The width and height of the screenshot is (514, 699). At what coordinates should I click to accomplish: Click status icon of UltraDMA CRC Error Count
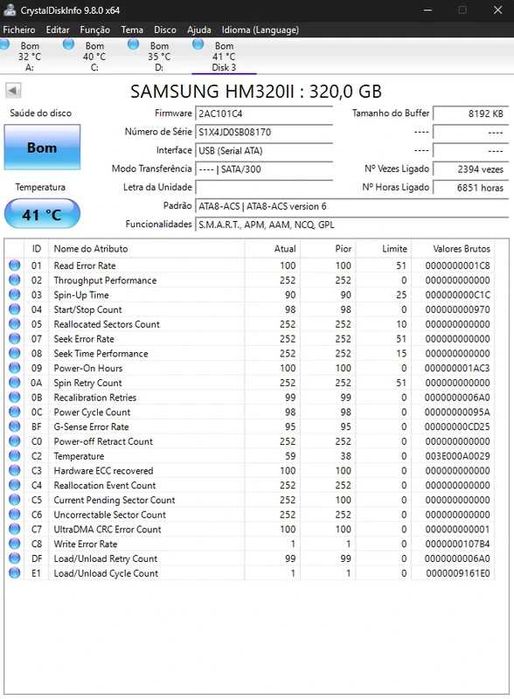coord(14,529)
